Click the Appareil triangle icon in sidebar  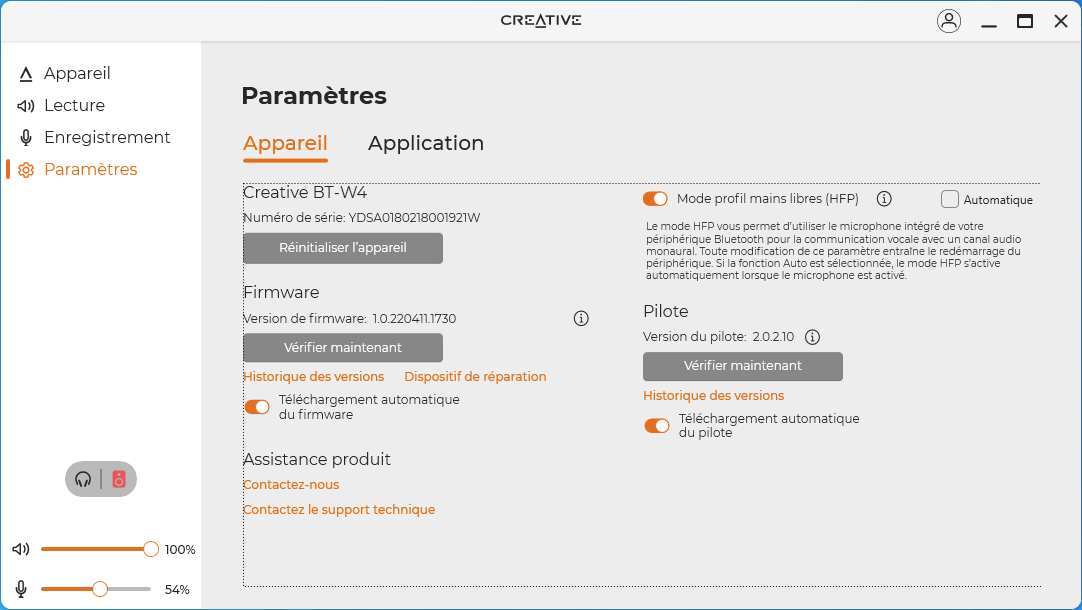click(26, 74)
